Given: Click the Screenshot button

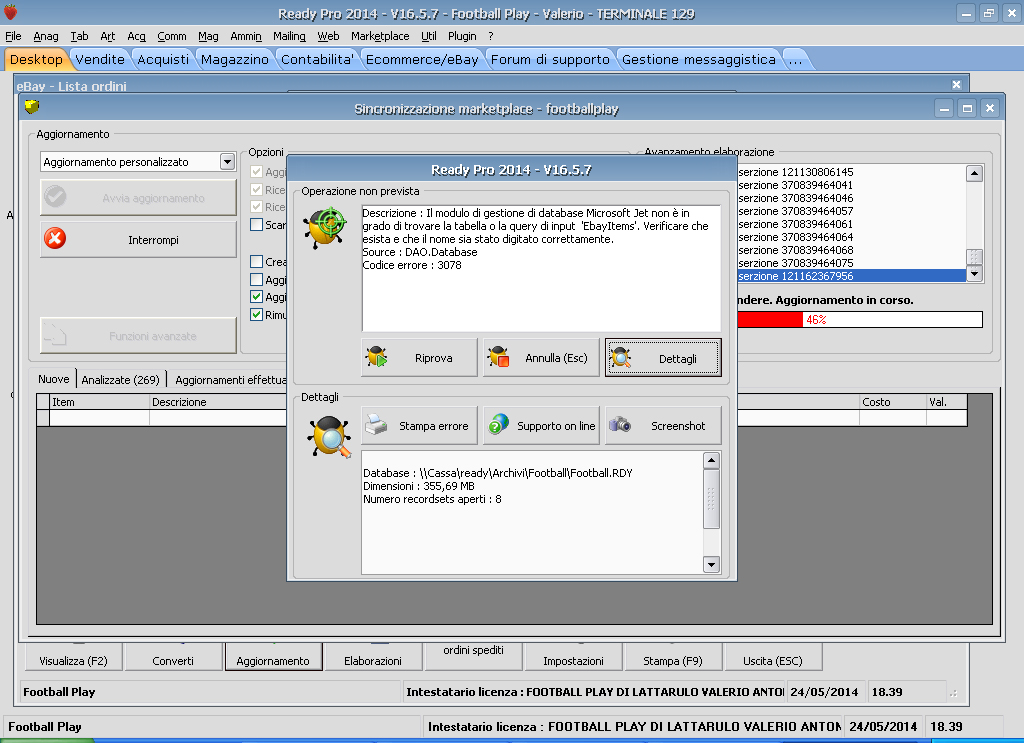Looking at the screenshot, I should tap(663, 425).
